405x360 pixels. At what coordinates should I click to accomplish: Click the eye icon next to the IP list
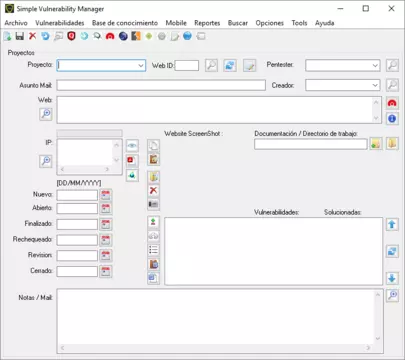click(x=132, y=145)
